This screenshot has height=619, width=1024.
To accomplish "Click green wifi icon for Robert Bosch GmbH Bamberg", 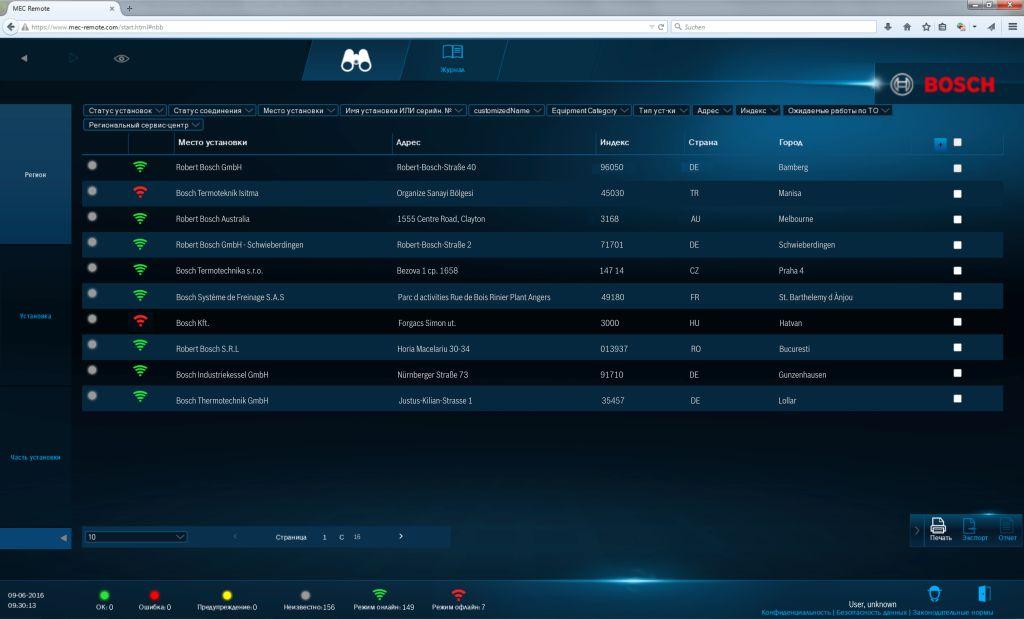I will click(140, 167).
